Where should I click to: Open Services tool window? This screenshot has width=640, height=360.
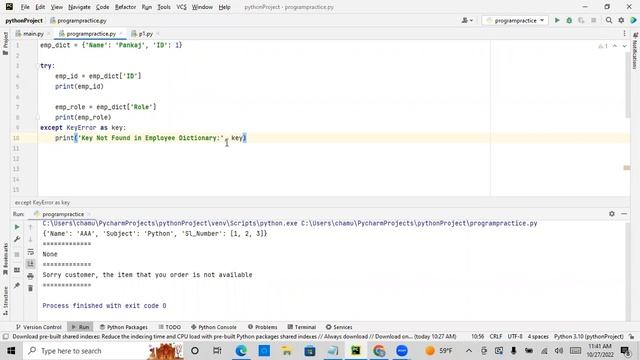(339, 327)
